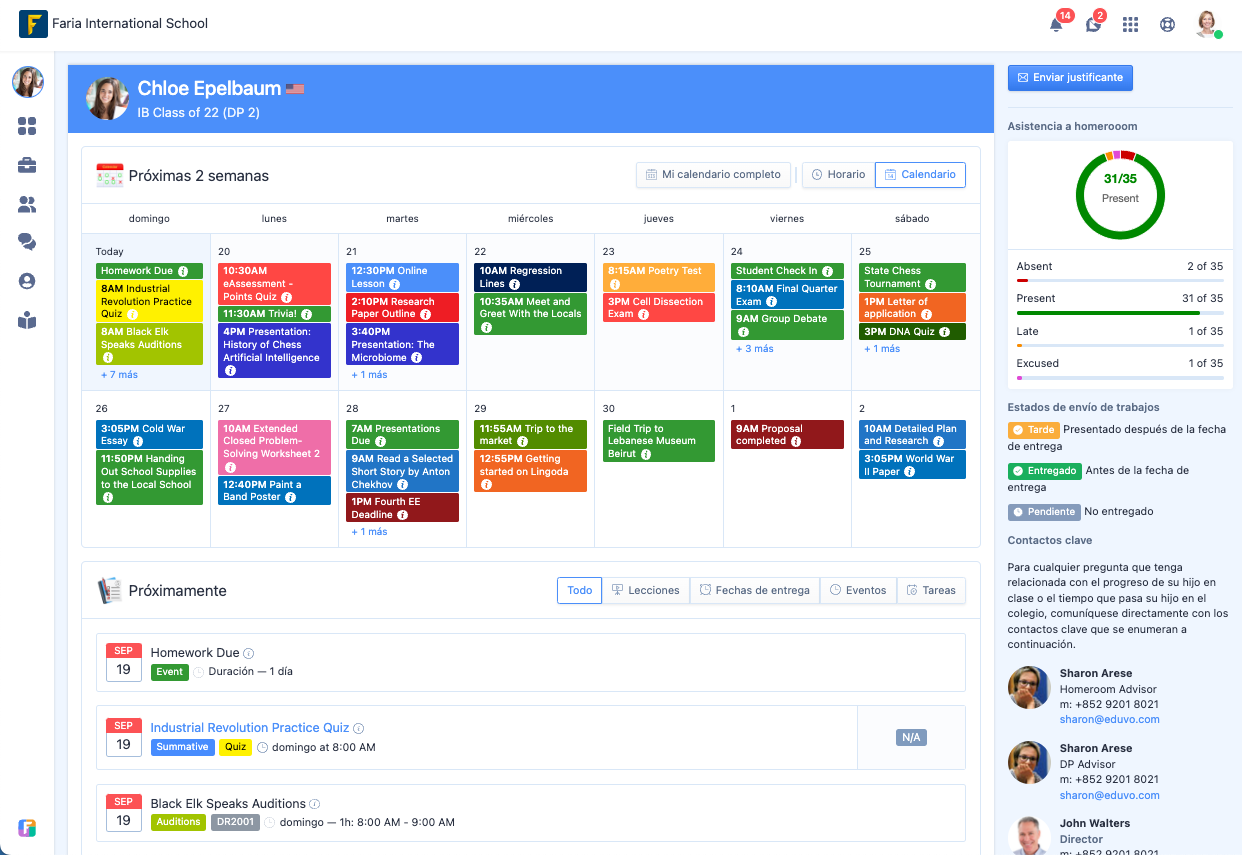The height and width of the screenshot is (855, 1242).
Task: Click the N/A grade badge
Action: pyautogui.click(x=911, y=738)
